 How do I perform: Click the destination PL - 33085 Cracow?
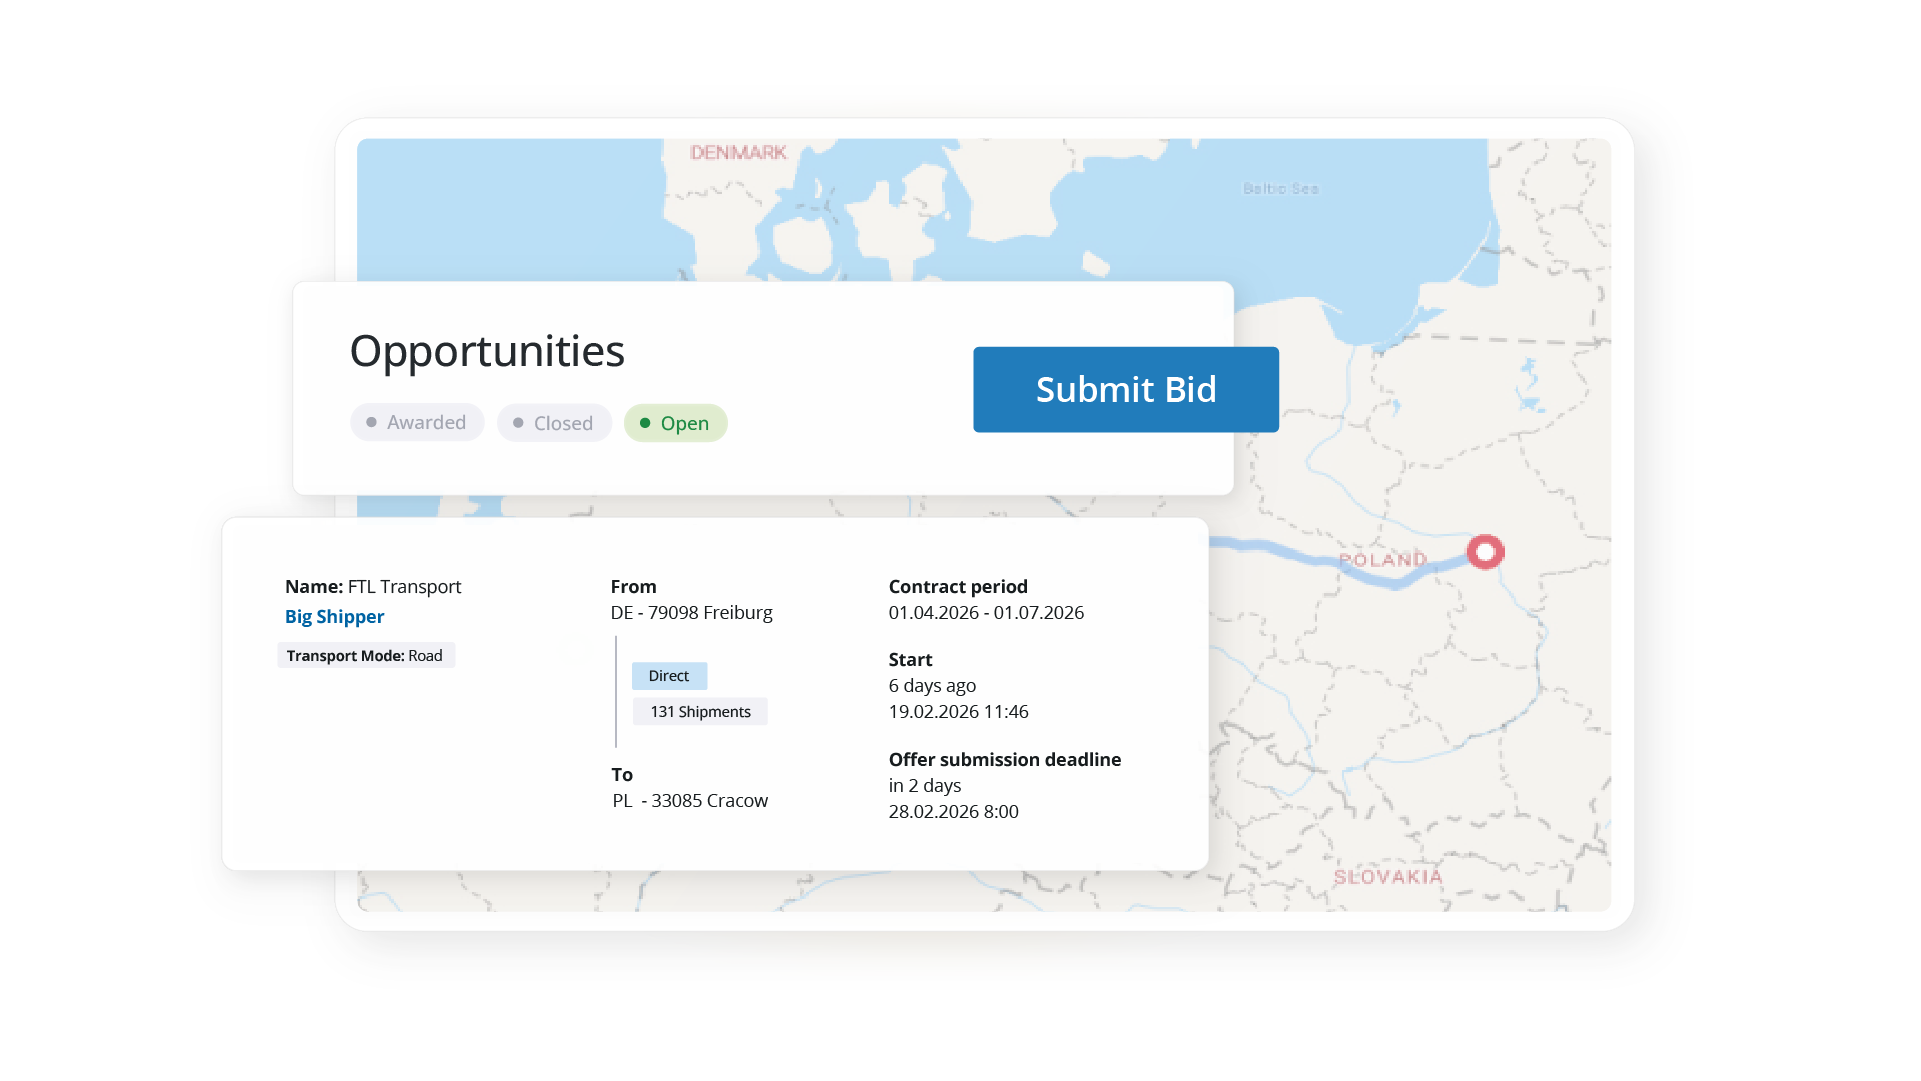(690, 801)
